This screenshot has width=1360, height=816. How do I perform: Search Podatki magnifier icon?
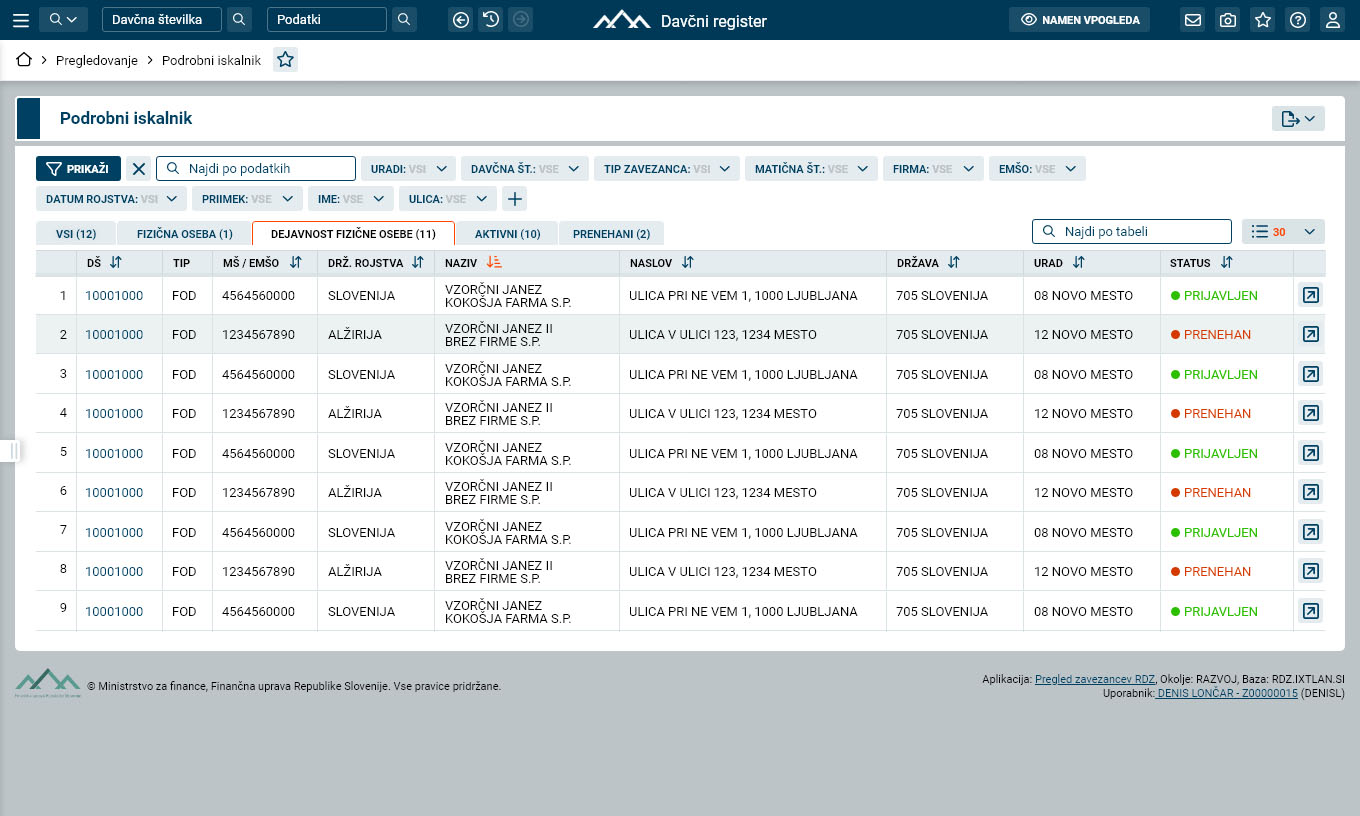point(403,20)
